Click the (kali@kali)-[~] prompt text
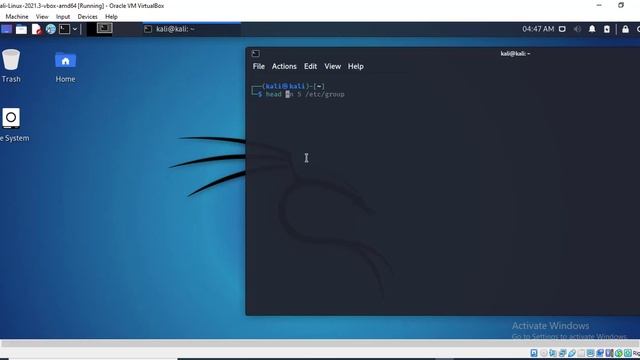This screenshot has height=360, width=640. click(293, 86)
